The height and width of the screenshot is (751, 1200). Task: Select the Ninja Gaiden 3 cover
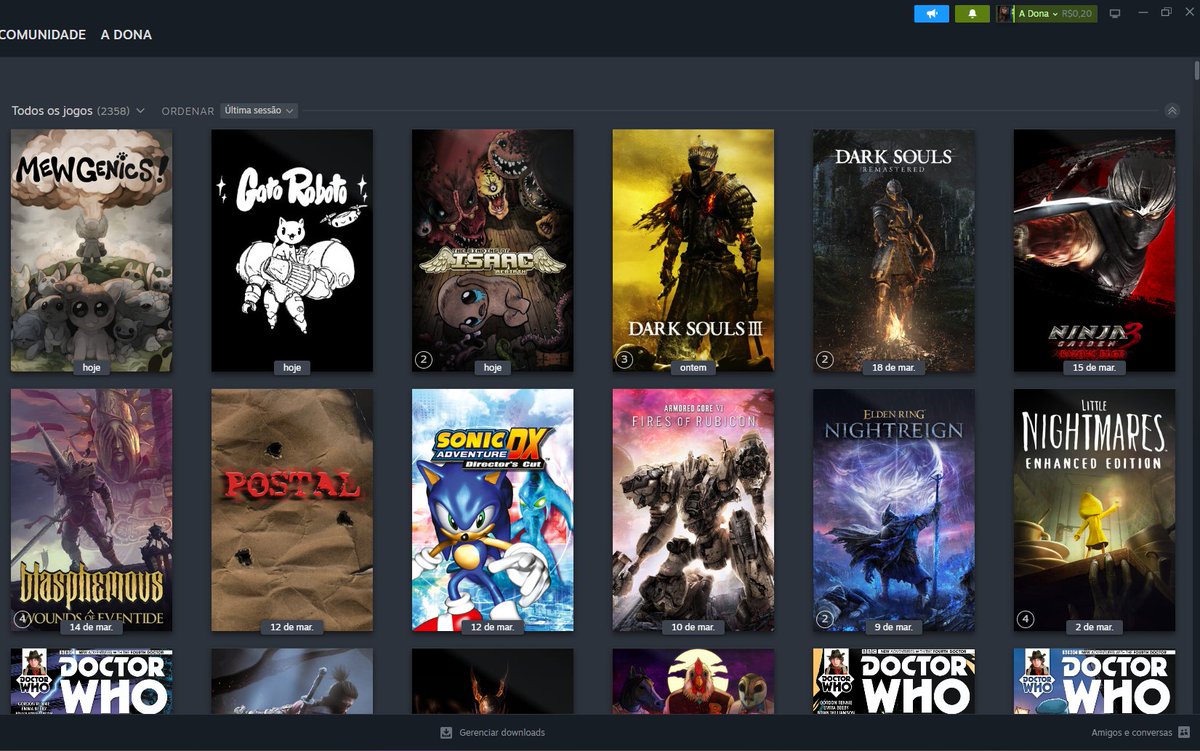pos(1094,250)
